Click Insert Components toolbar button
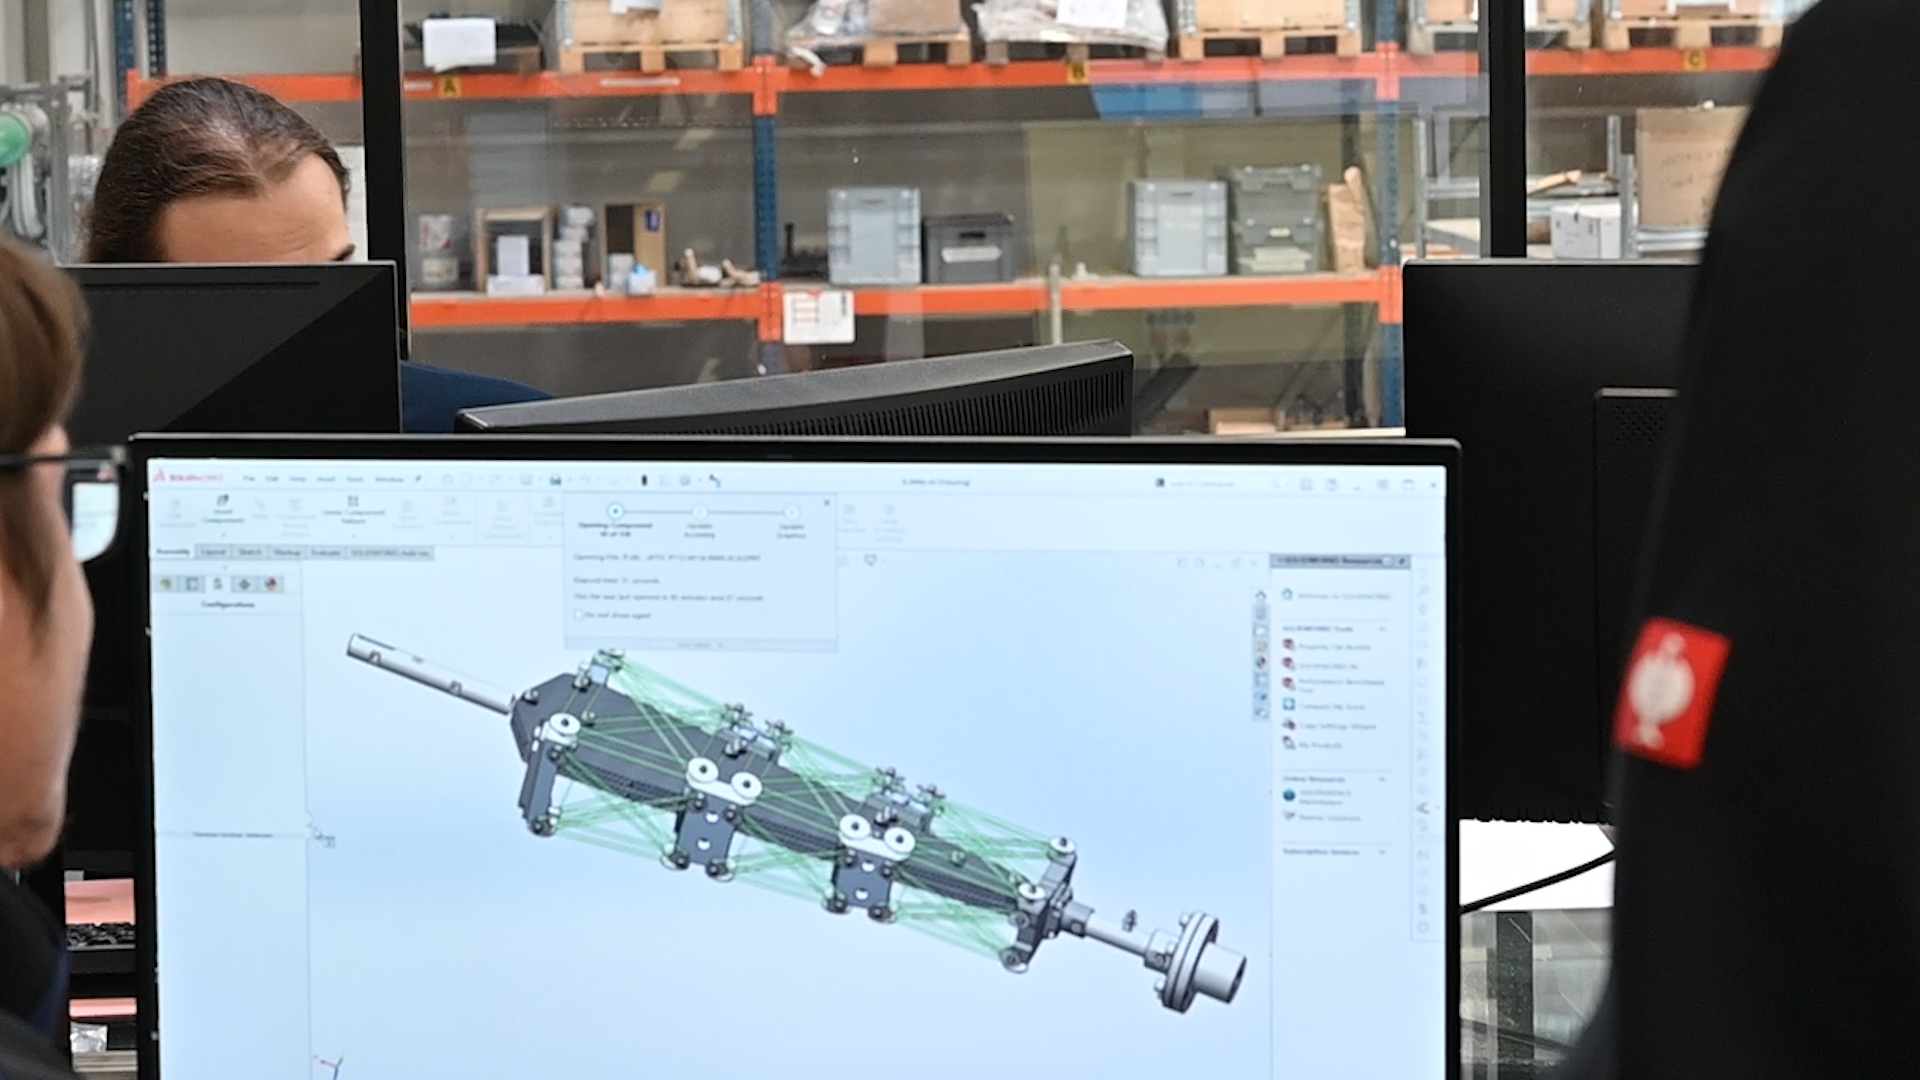 coord(222,502)
